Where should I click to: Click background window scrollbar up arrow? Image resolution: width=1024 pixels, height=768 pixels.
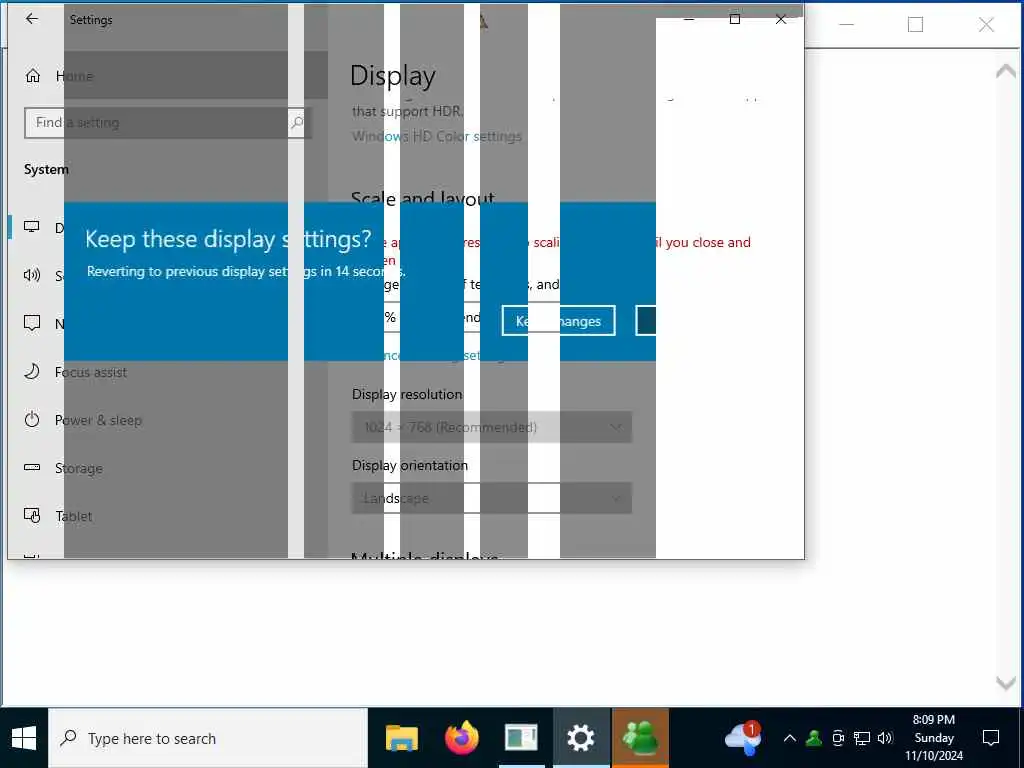click(x=1006, y=71)
